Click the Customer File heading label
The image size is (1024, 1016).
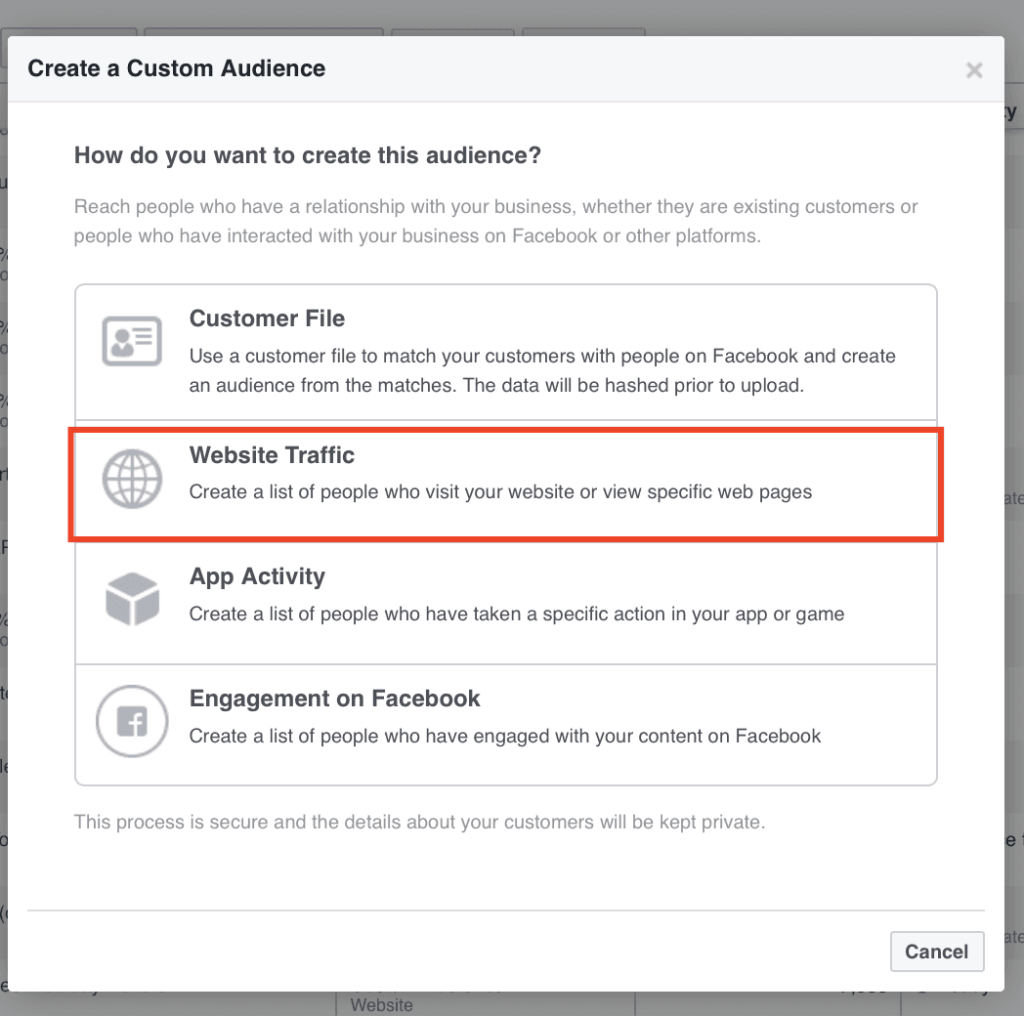pyautogui.click(x=266, y=318)
